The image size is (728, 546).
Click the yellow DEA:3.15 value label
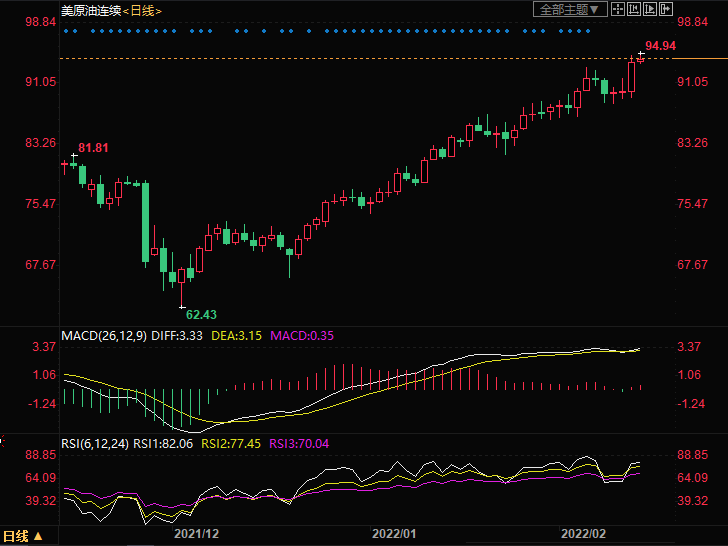click(236, 336)
